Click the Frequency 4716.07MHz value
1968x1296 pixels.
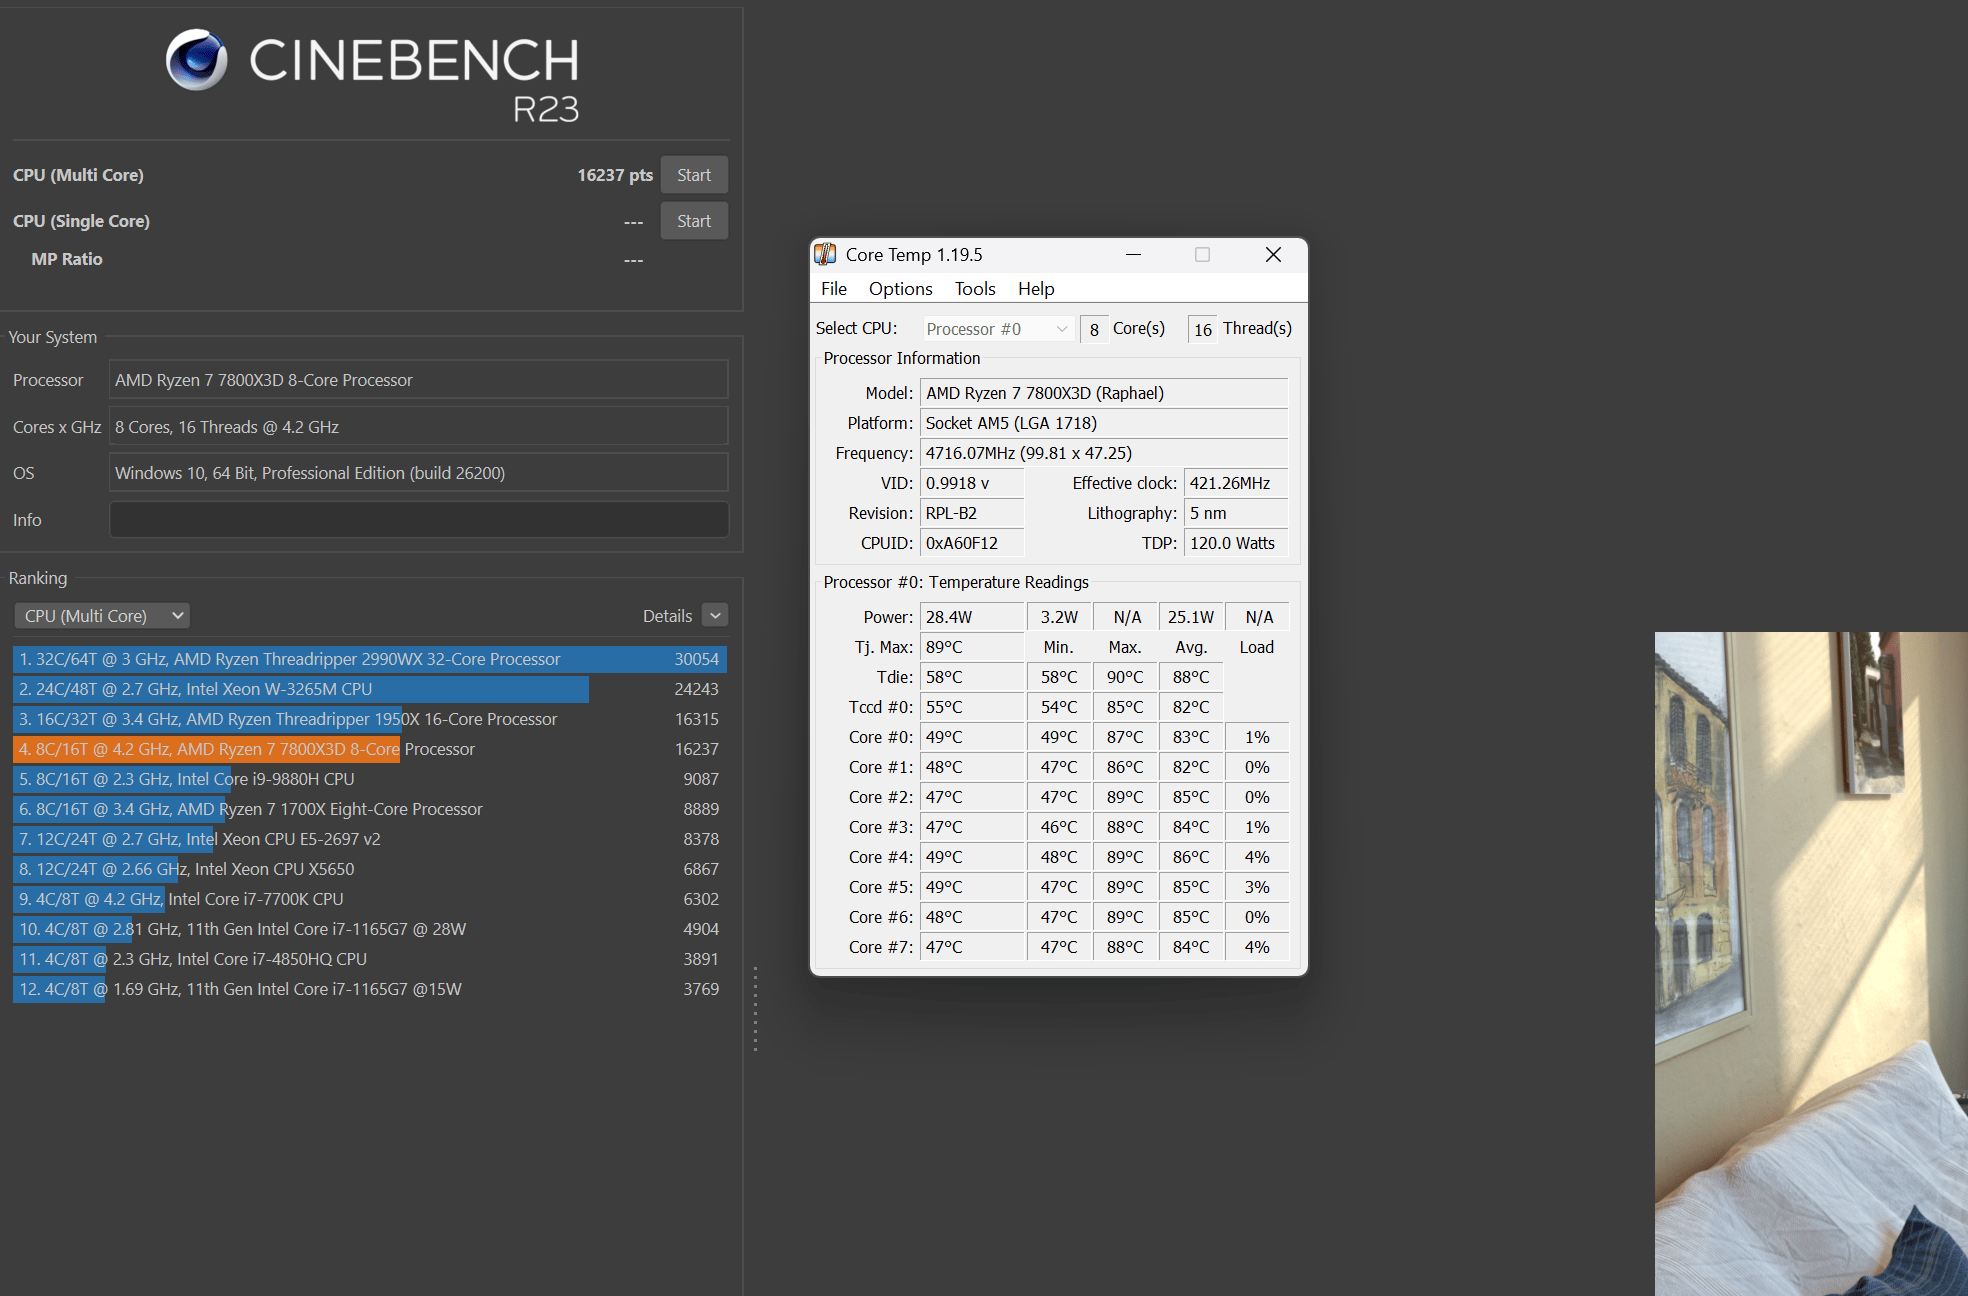(x=1104, y=453)
